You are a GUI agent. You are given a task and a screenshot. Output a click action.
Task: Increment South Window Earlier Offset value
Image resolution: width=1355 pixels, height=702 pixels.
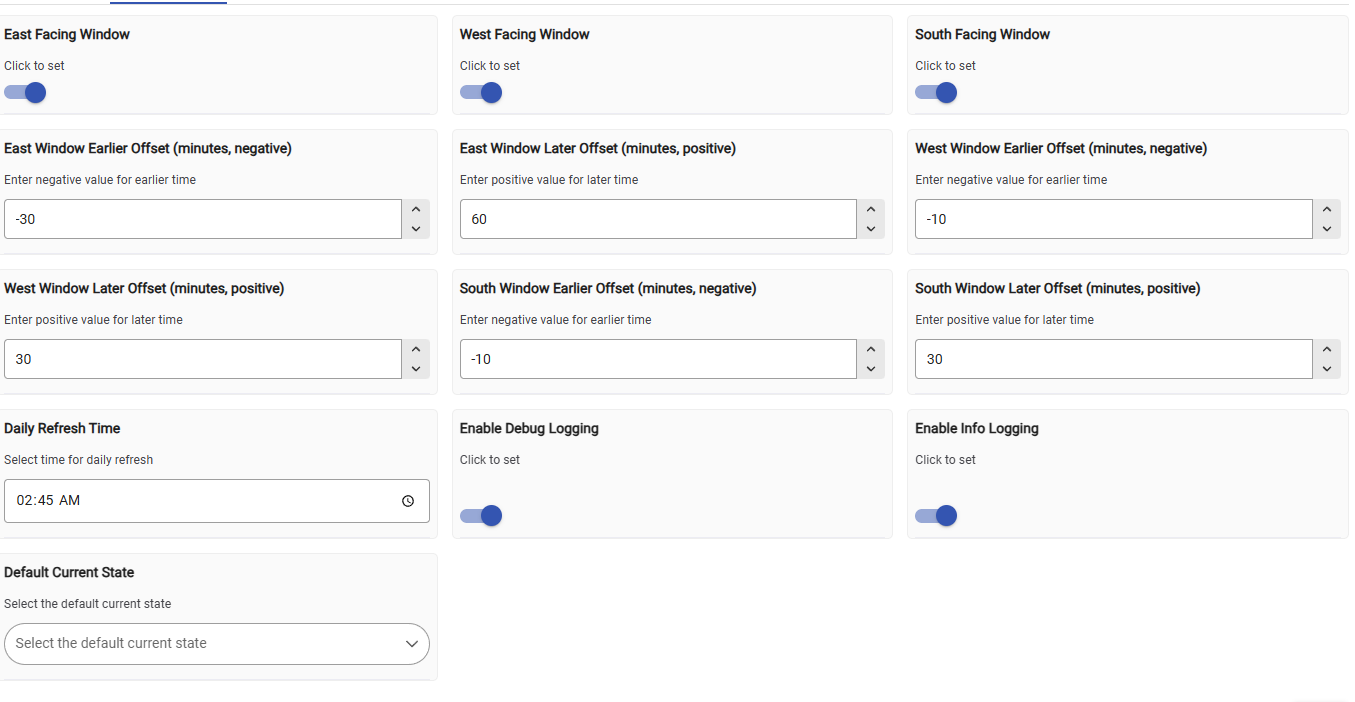(x=871, y=349)
